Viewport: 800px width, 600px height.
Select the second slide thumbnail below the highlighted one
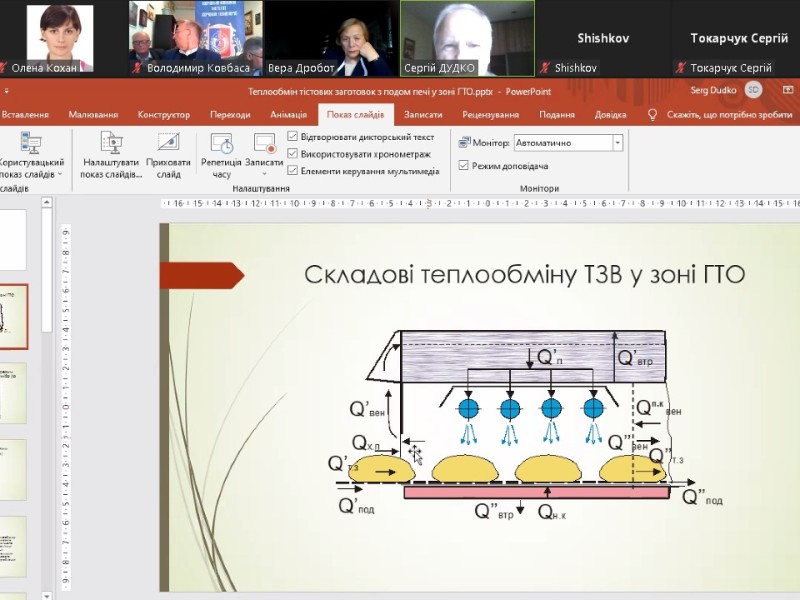pos(14,470)
